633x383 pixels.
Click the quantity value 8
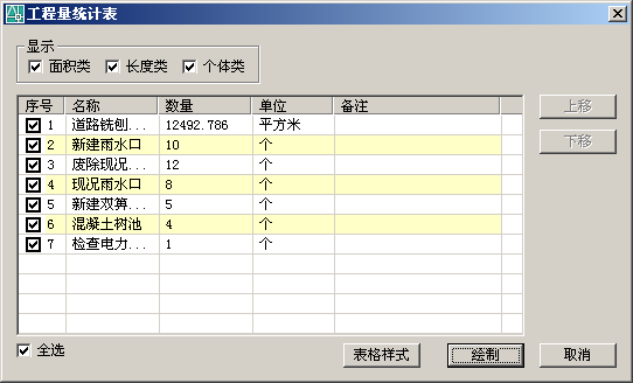click(169, 185)
